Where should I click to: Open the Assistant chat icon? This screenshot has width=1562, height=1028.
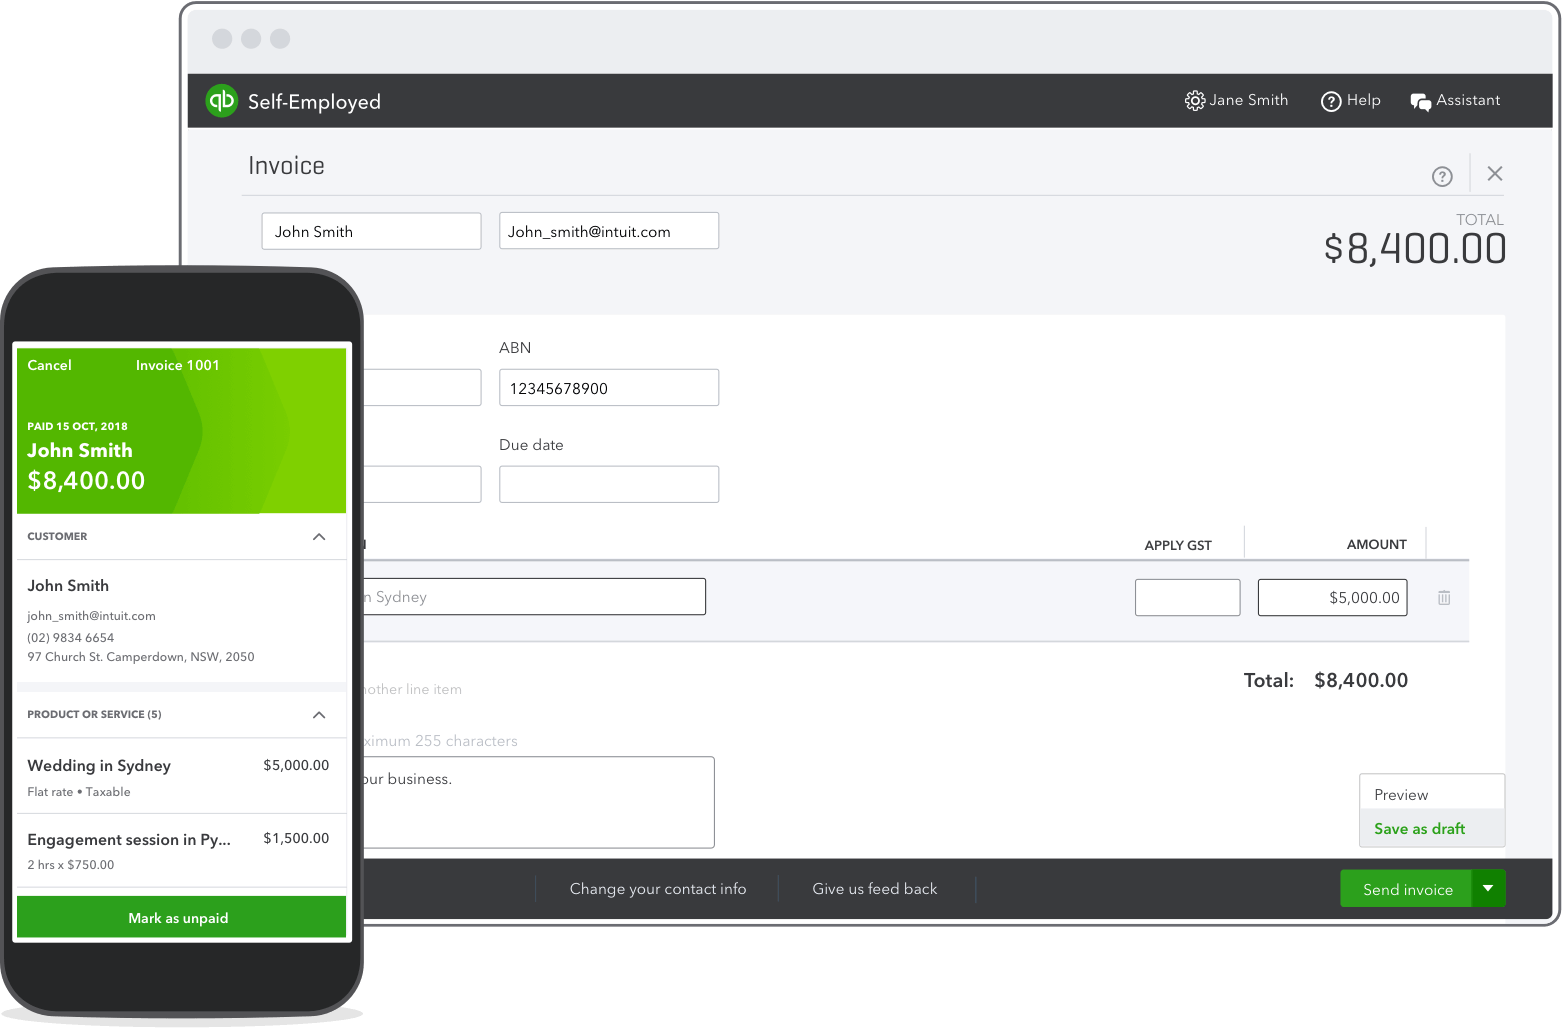(x=1420, y=101)
